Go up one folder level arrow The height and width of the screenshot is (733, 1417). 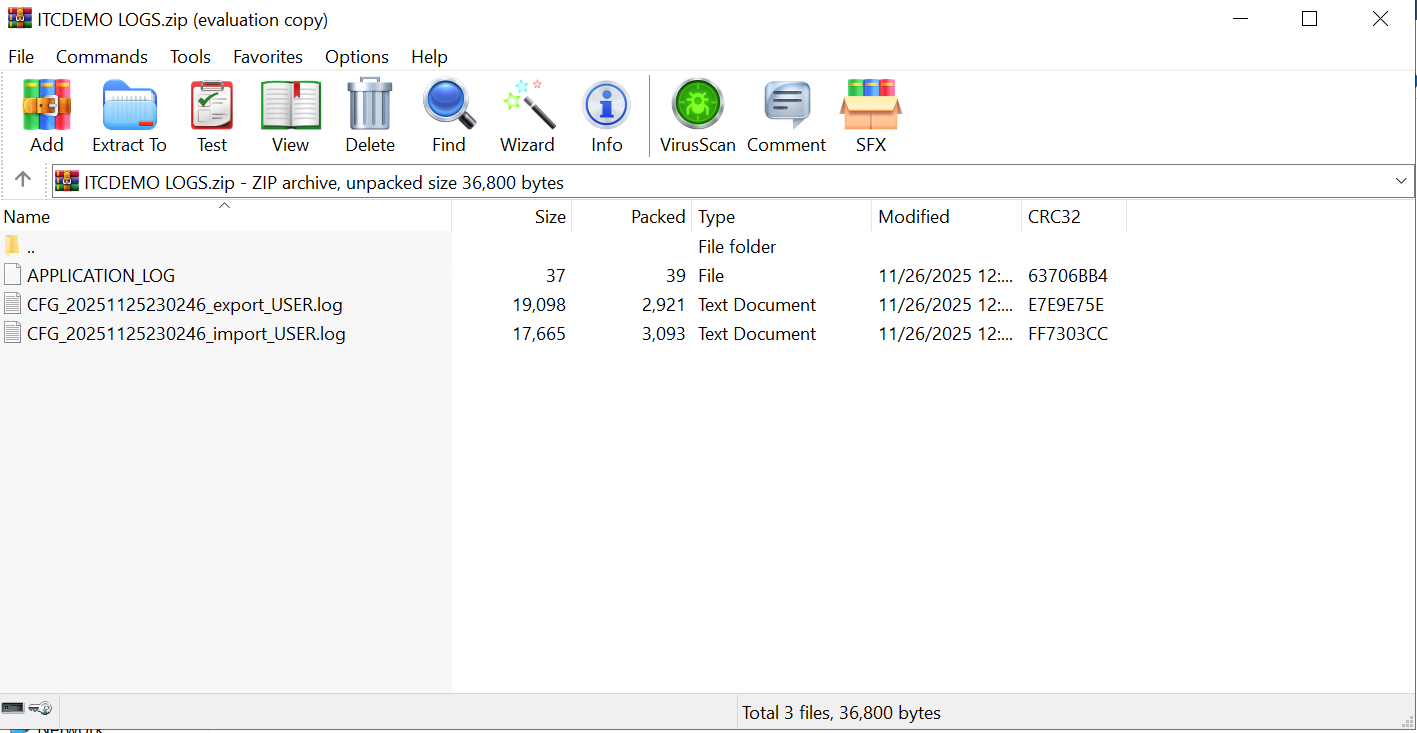(x=23, y=180)
